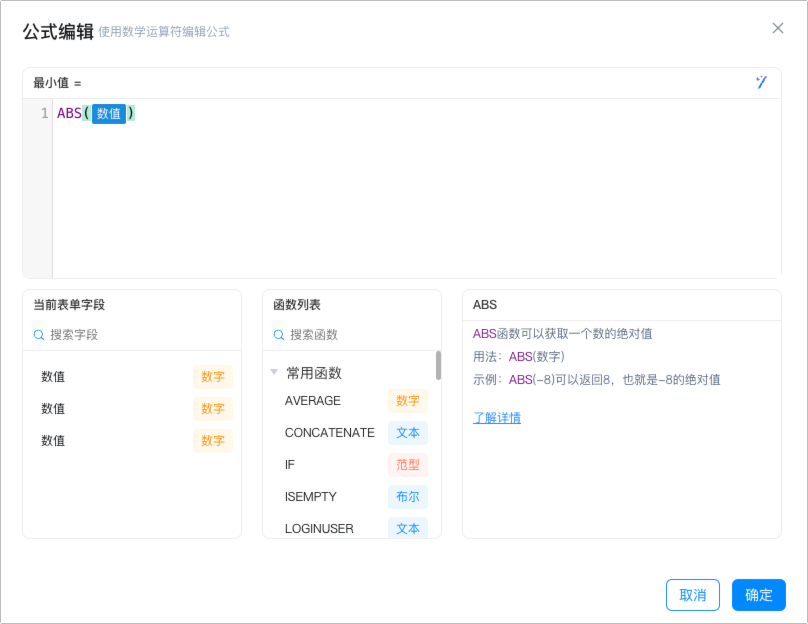Collapse the 常用函数 category

tap(274, 372)
